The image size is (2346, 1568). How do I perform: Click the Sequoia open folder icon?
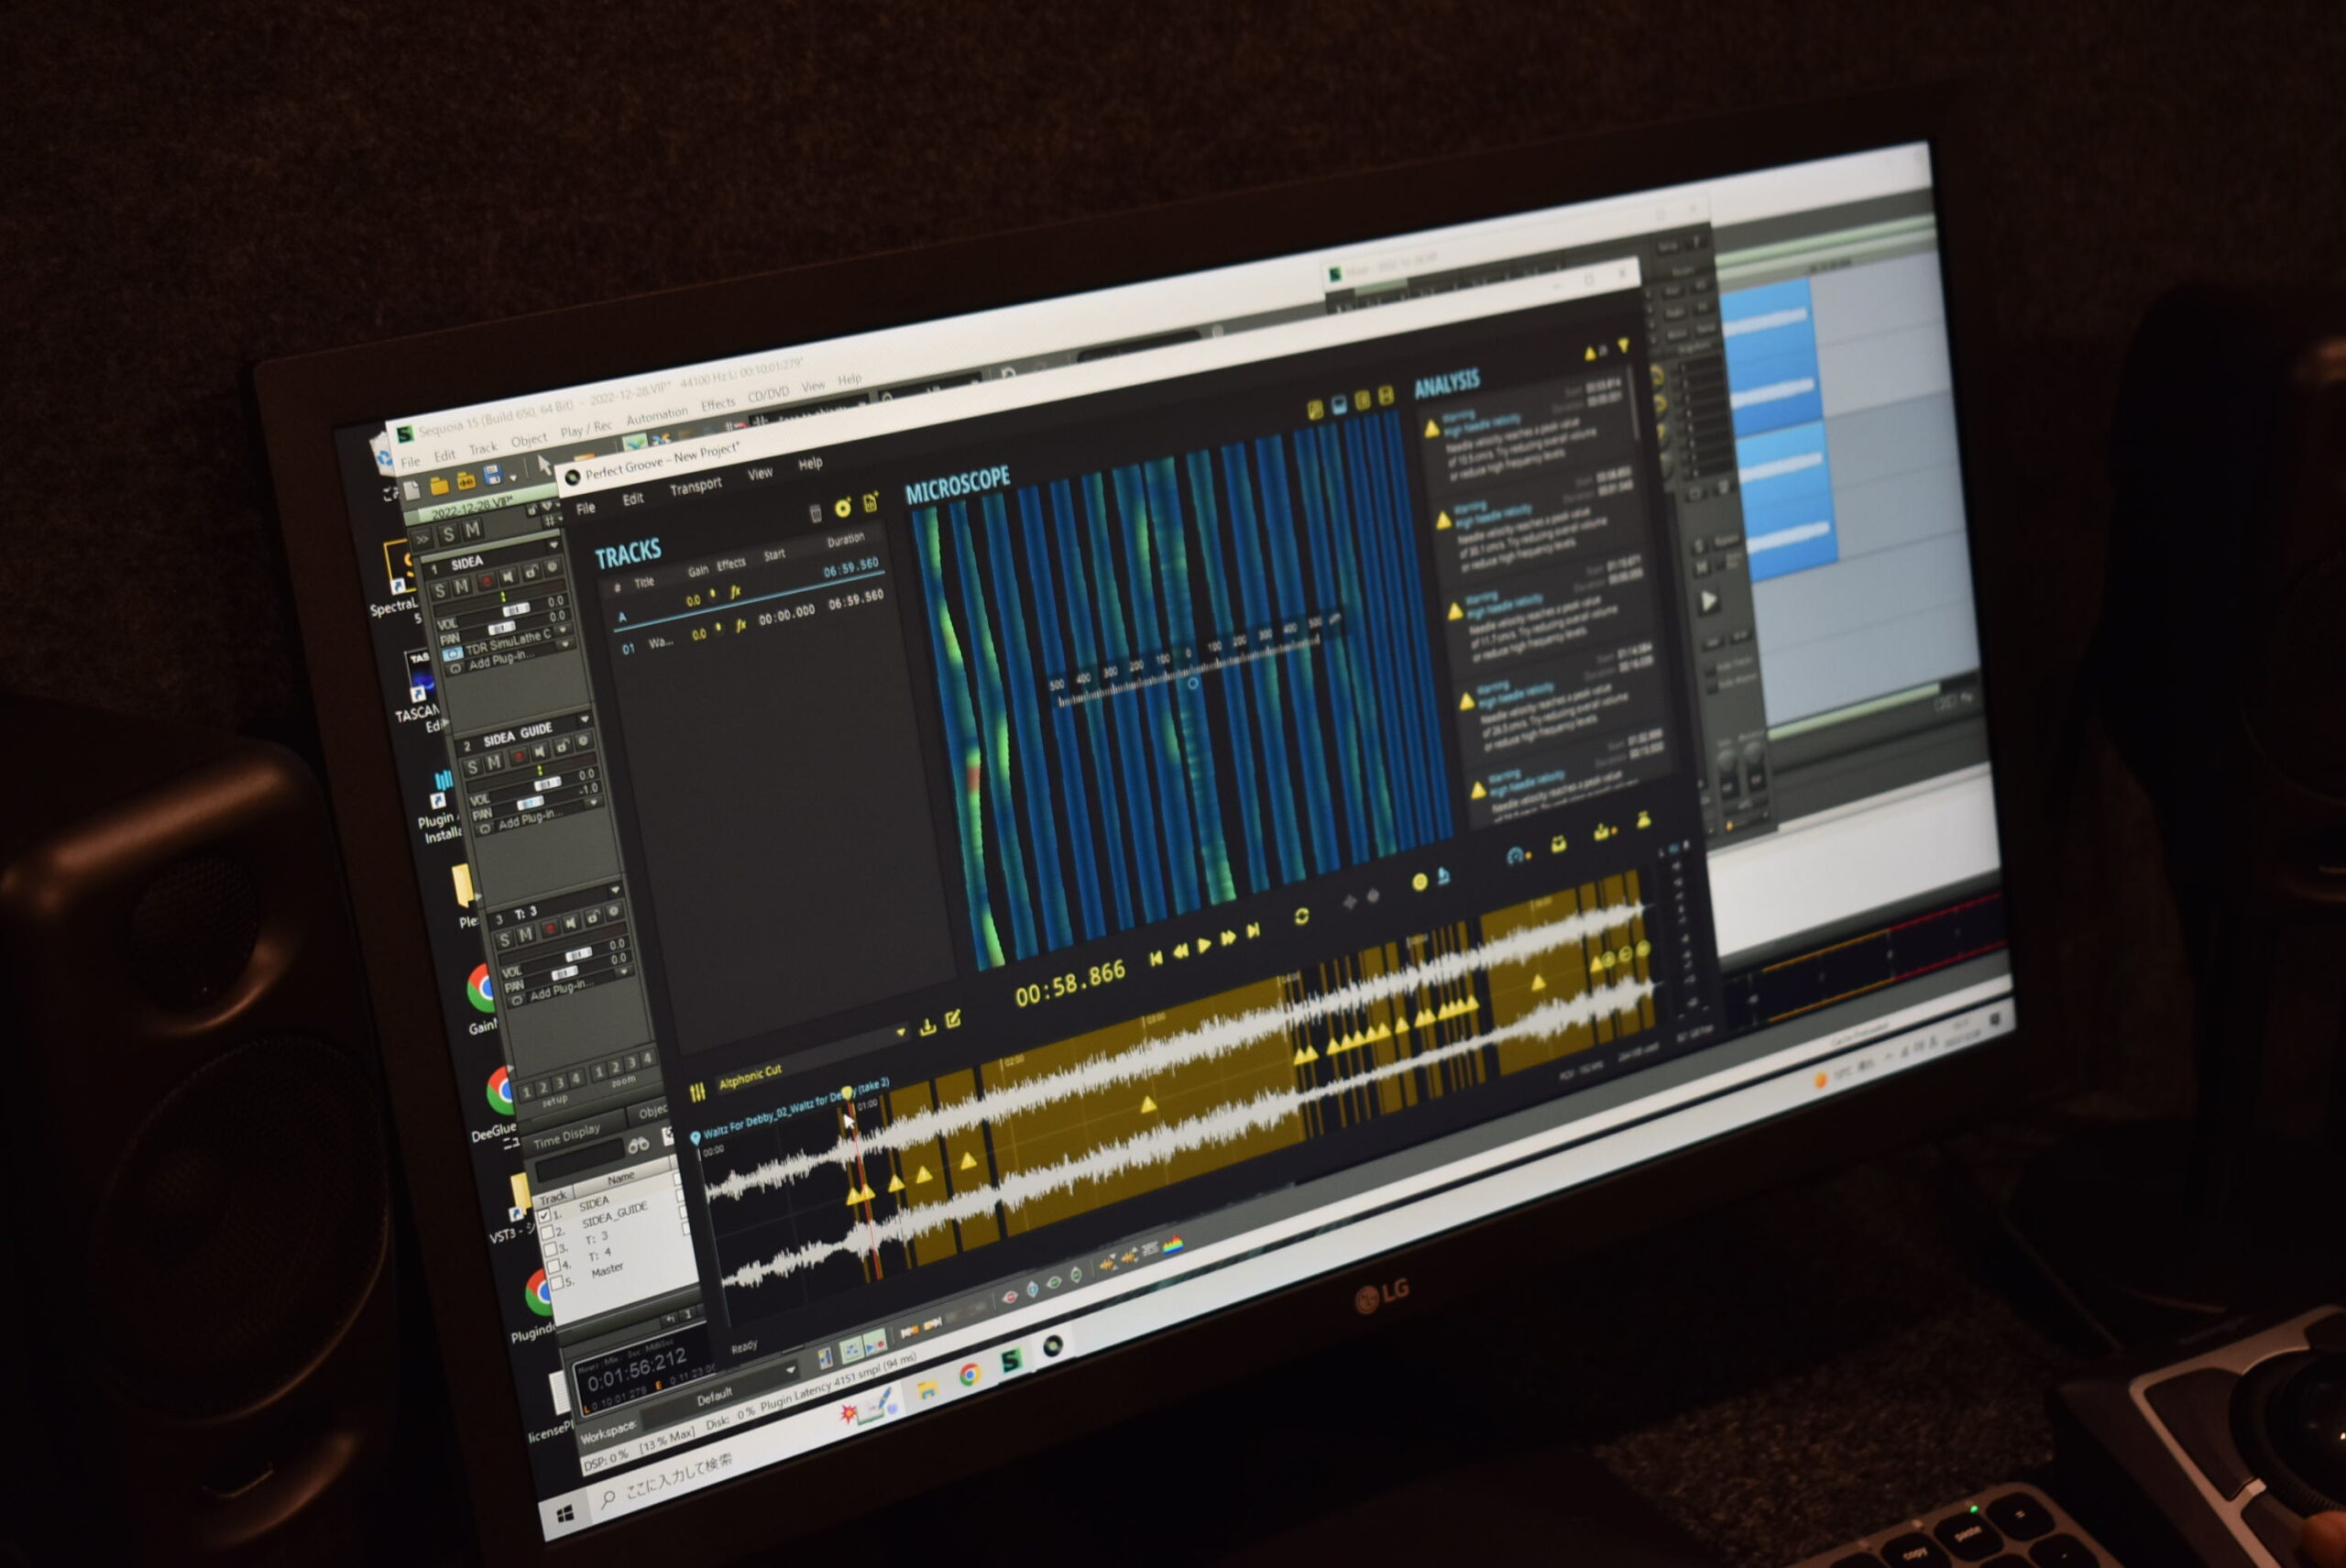(x=438, y=485)
